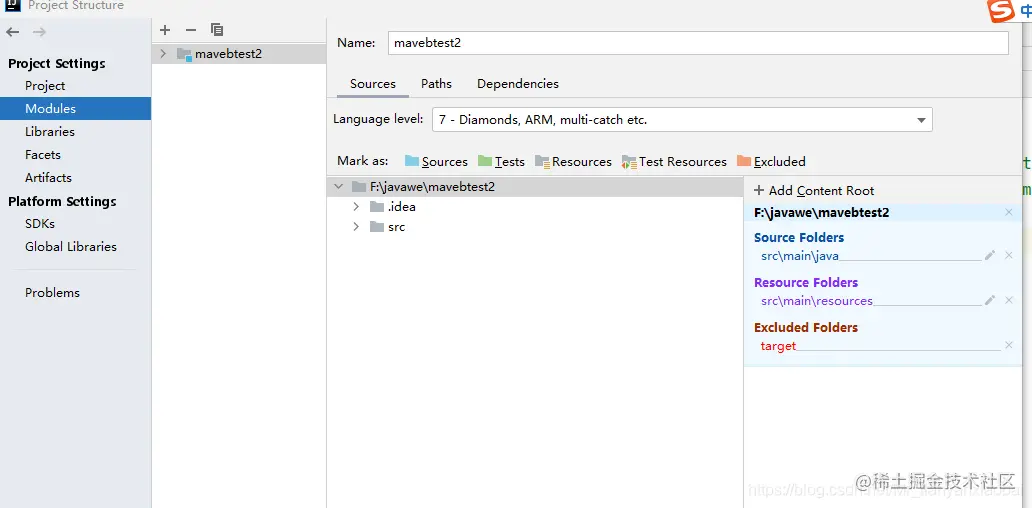
Task: Click src\main\java source folder link
Action: [800, 256]
